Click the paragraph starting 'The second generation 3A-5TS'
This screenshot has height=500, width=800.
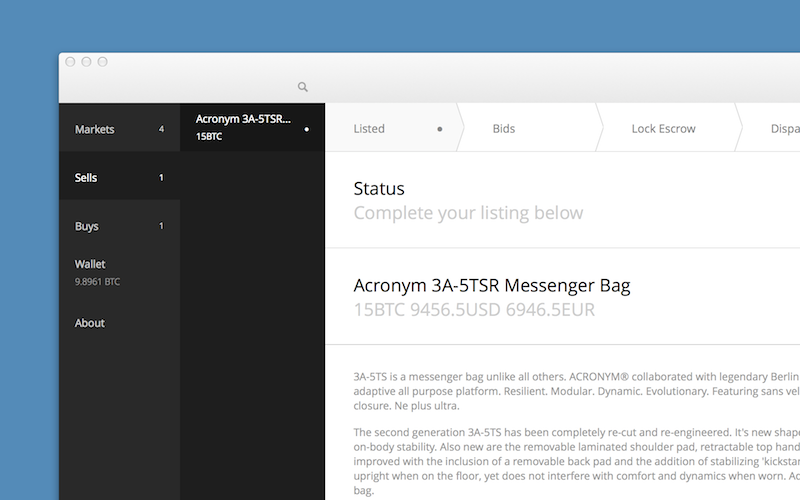(x=577, y=461)
